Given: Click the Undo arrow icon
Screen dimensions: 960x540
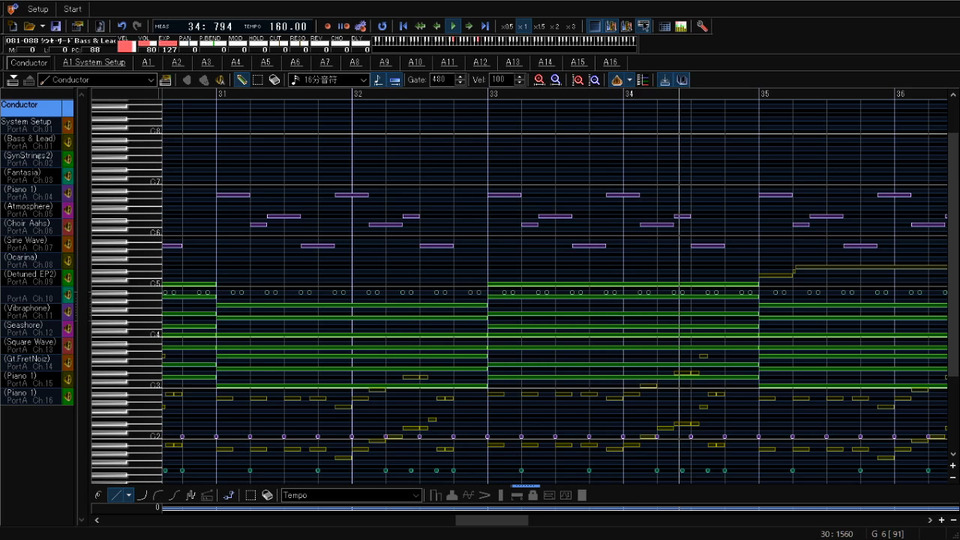Looking at the screenshot, I should [121, 26].
